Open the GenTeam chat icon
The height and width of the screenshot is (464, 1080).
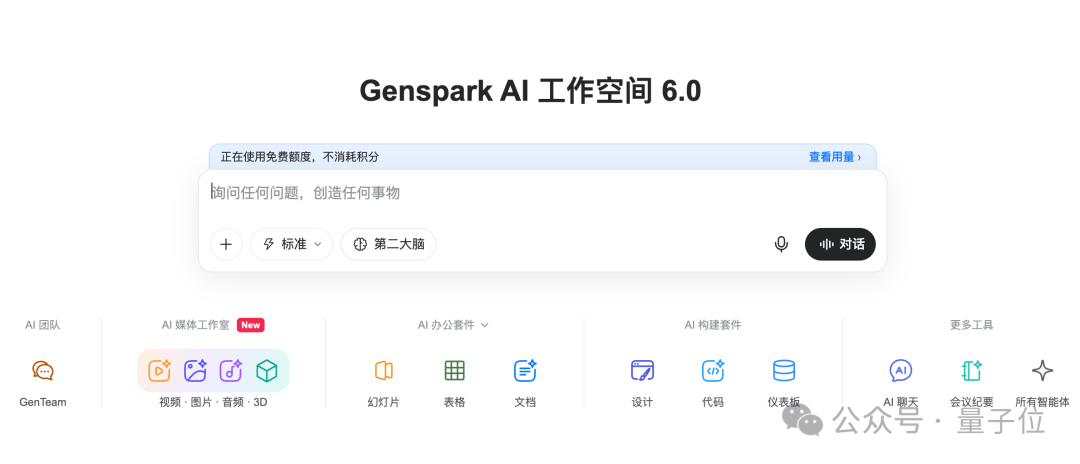pyautogui.click(x=43, y=371)
